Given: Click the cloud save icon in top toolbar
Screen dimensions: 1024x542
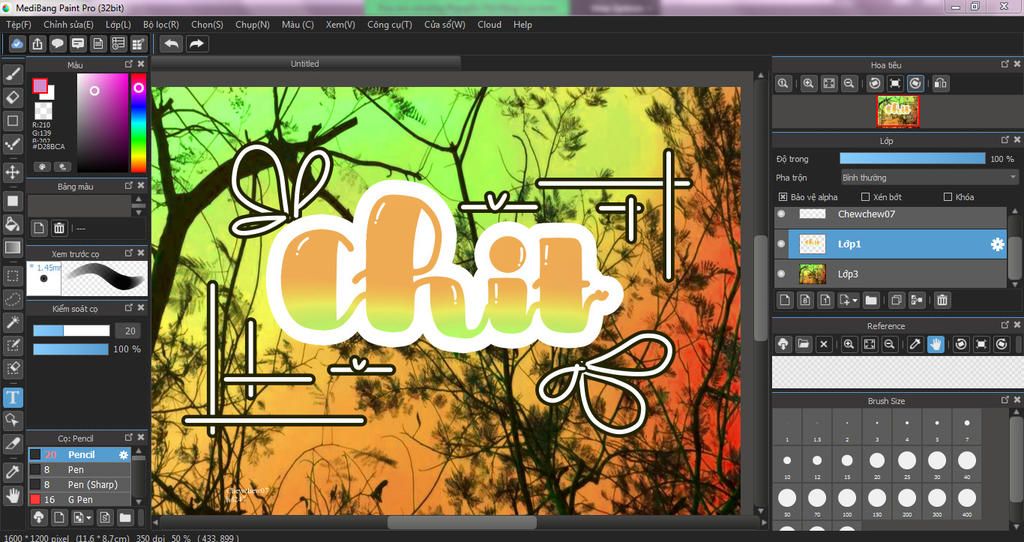Looking at the screenshot, I should pos(18,44).
